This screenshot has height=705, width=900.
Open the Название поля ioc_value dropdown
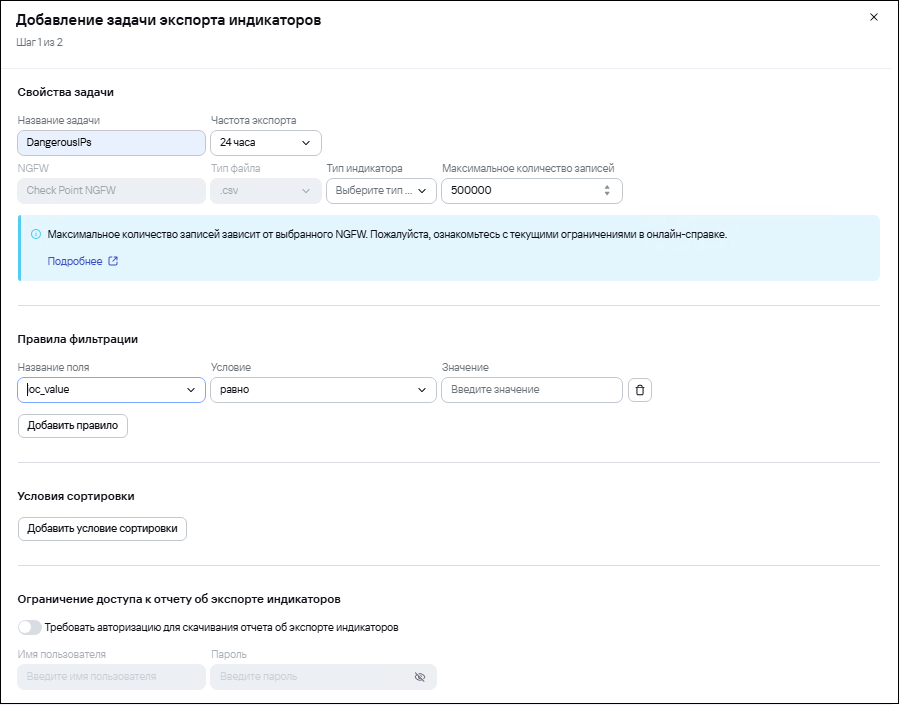coord(111,390)
